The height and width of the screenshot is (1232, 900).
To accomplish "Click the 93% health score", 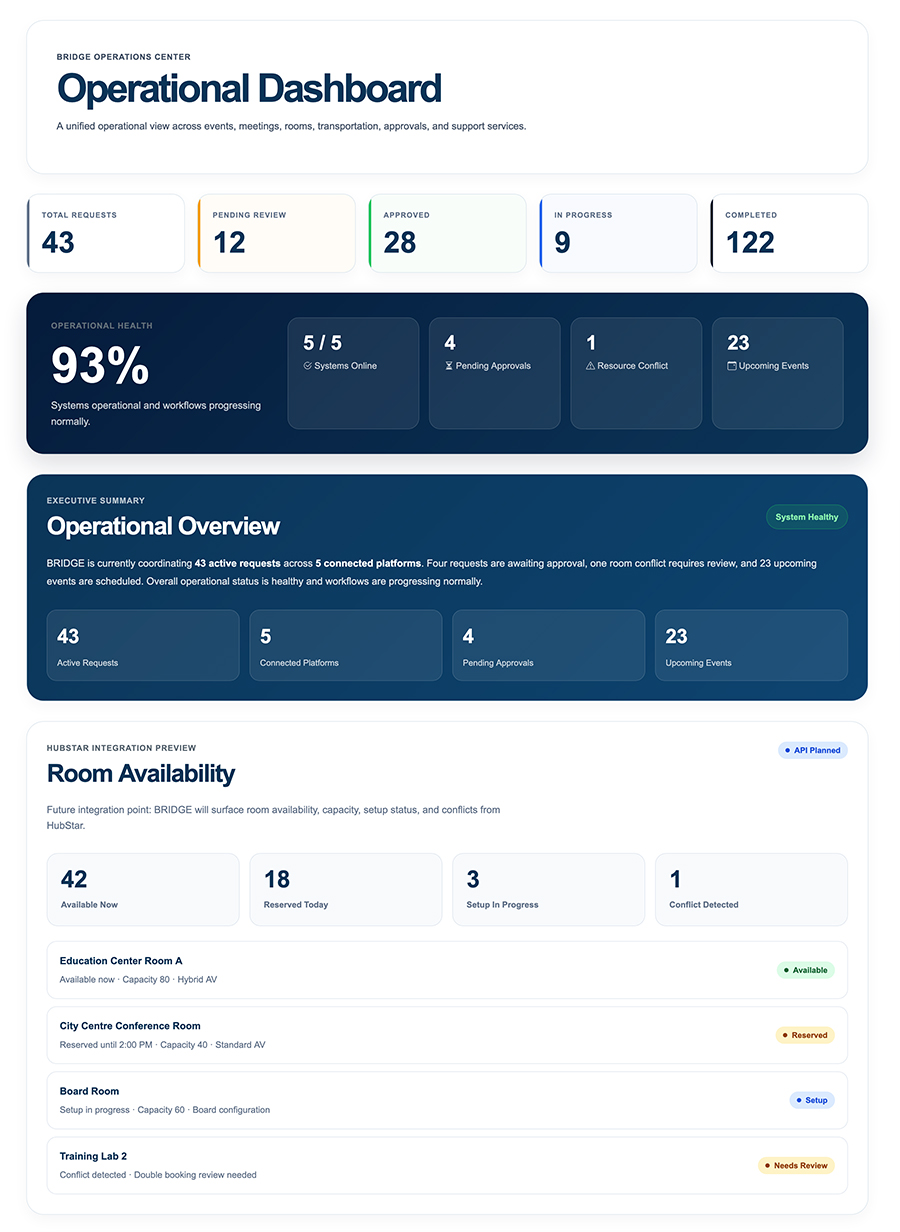I will (x=100, y=365).
